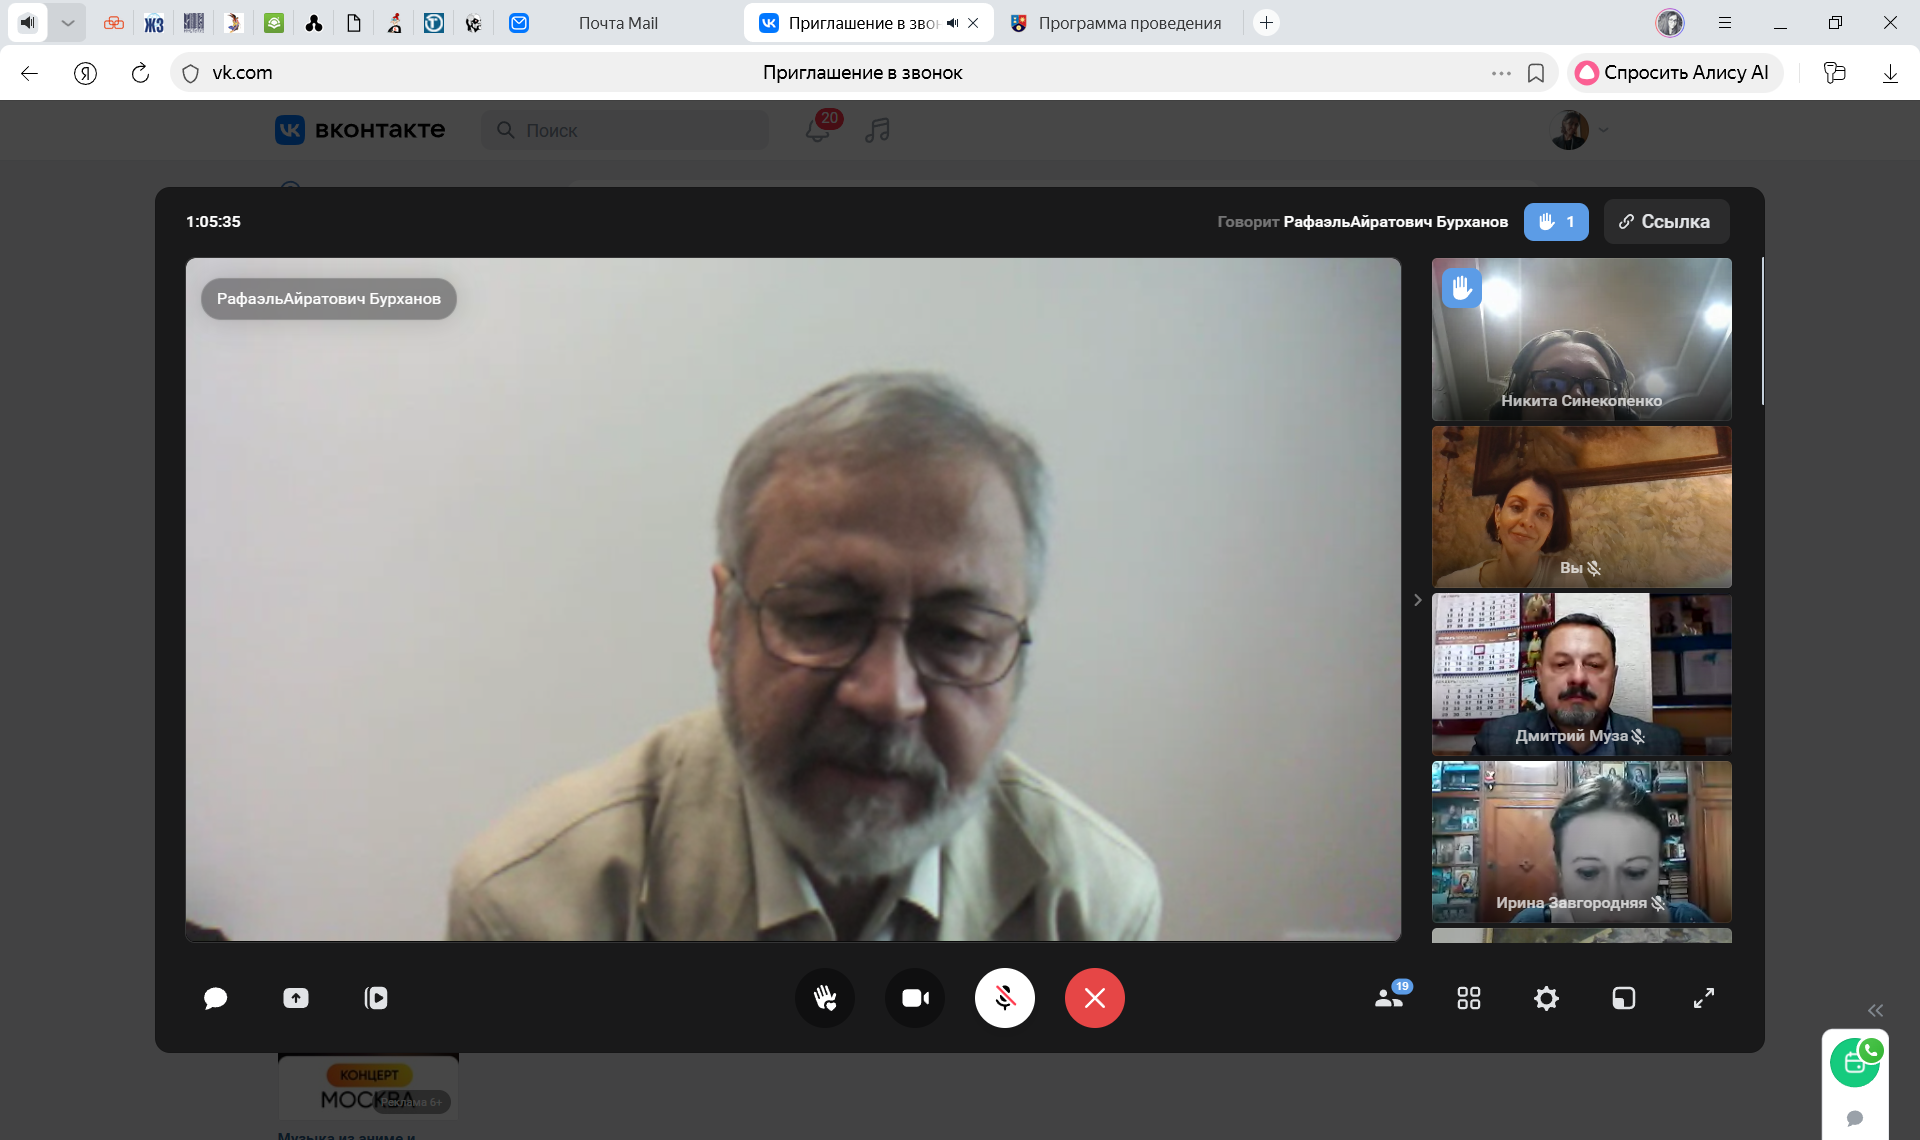Enter fullscreen call mode

coord(1704,998)
